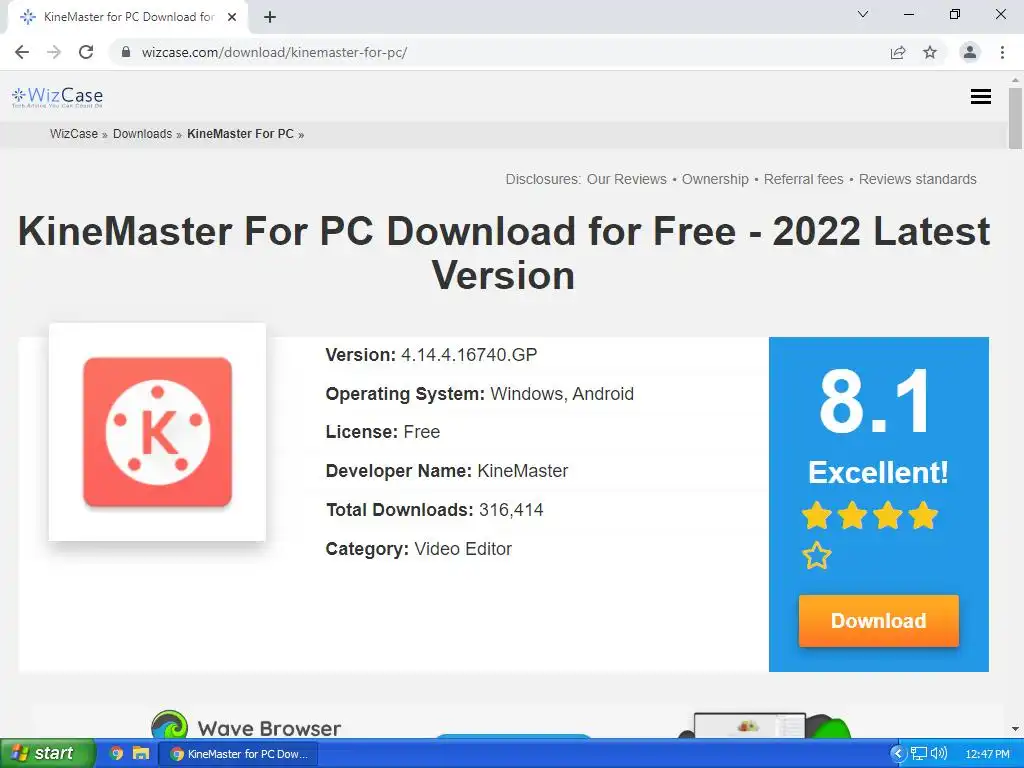
Task: Open the Chrome profile avatar
Action: [x=970, y=52]
